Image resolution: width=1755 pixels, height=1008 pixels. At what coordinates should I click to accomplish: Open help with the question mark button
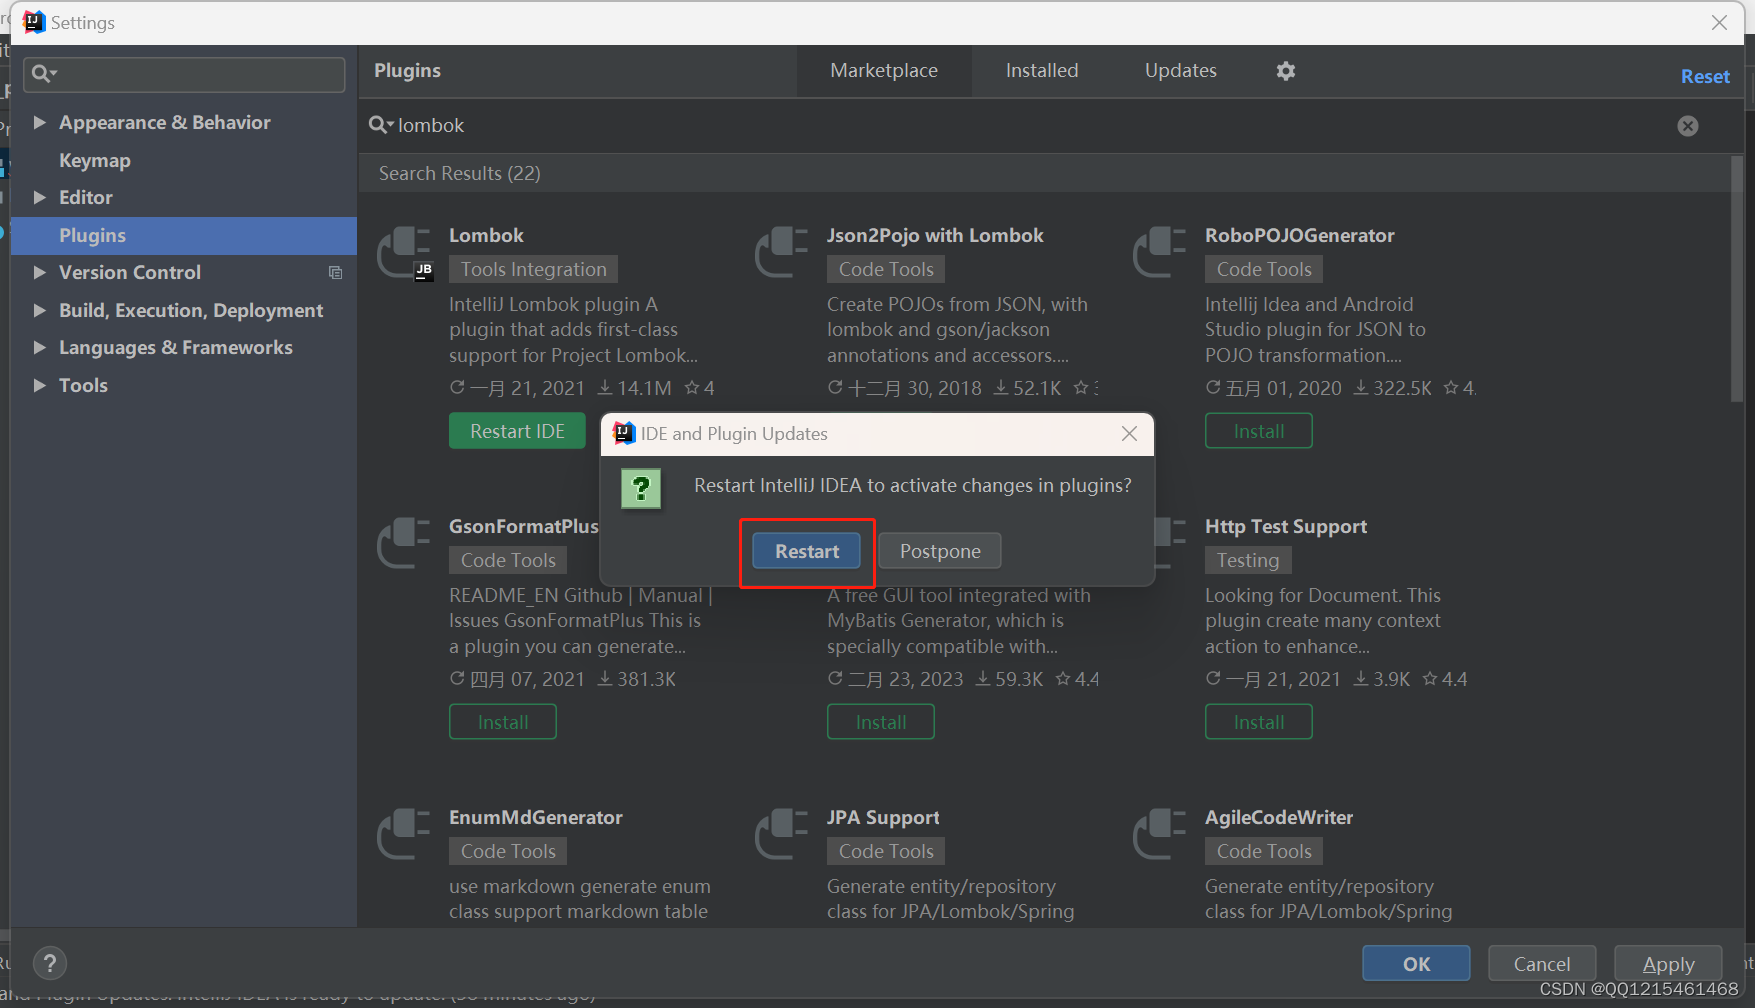(x=50, y=964)
